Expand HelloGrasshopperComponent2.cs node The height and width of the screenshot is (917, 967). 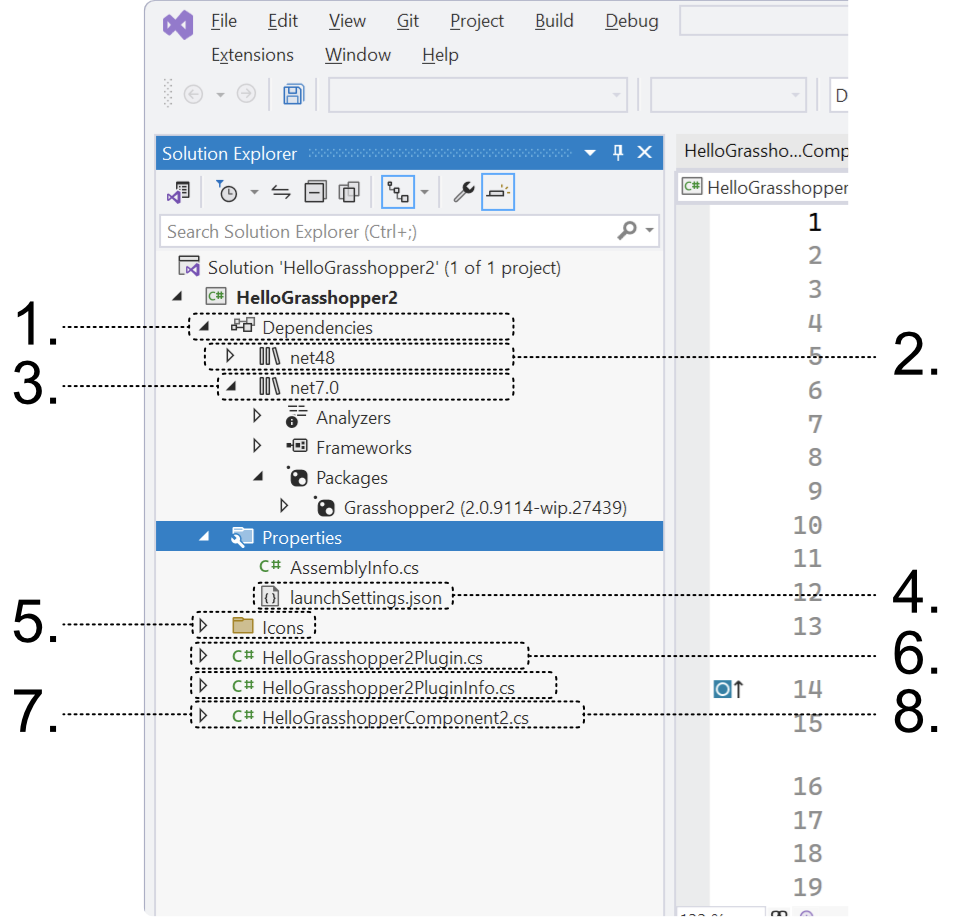click(x=203, y=715)
